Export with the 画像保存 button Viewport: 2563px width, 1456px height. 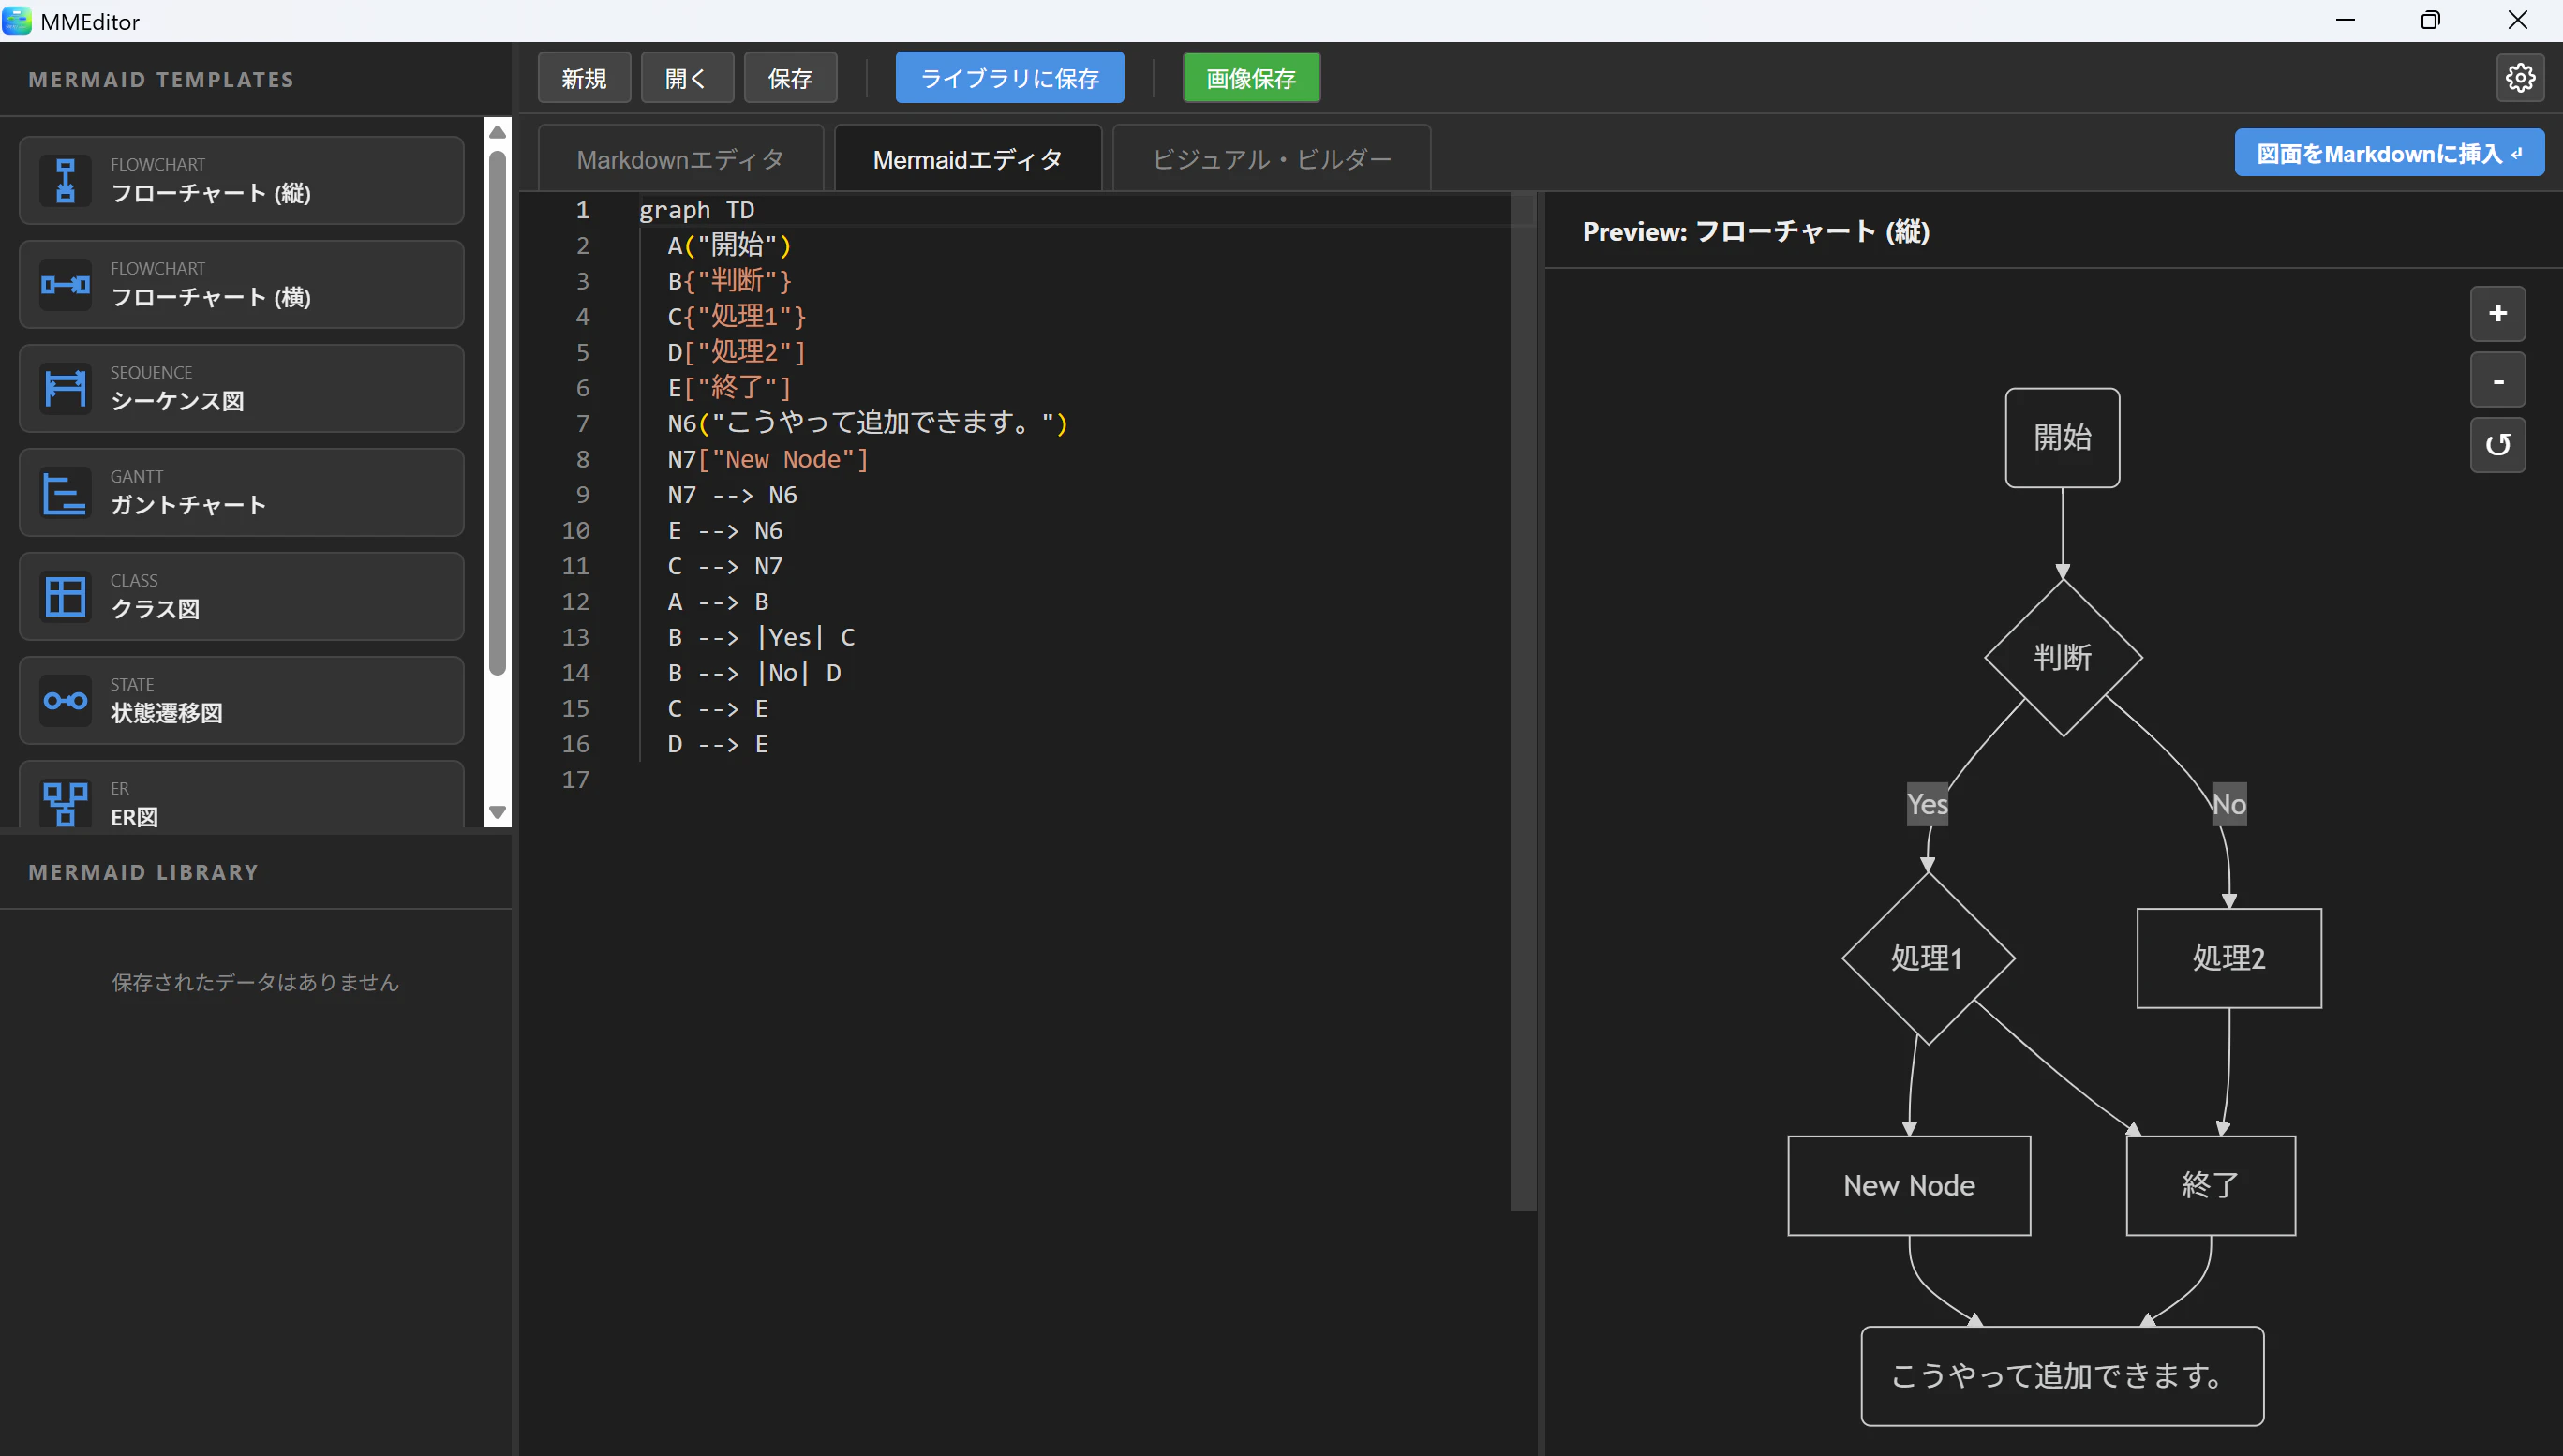1251,78
